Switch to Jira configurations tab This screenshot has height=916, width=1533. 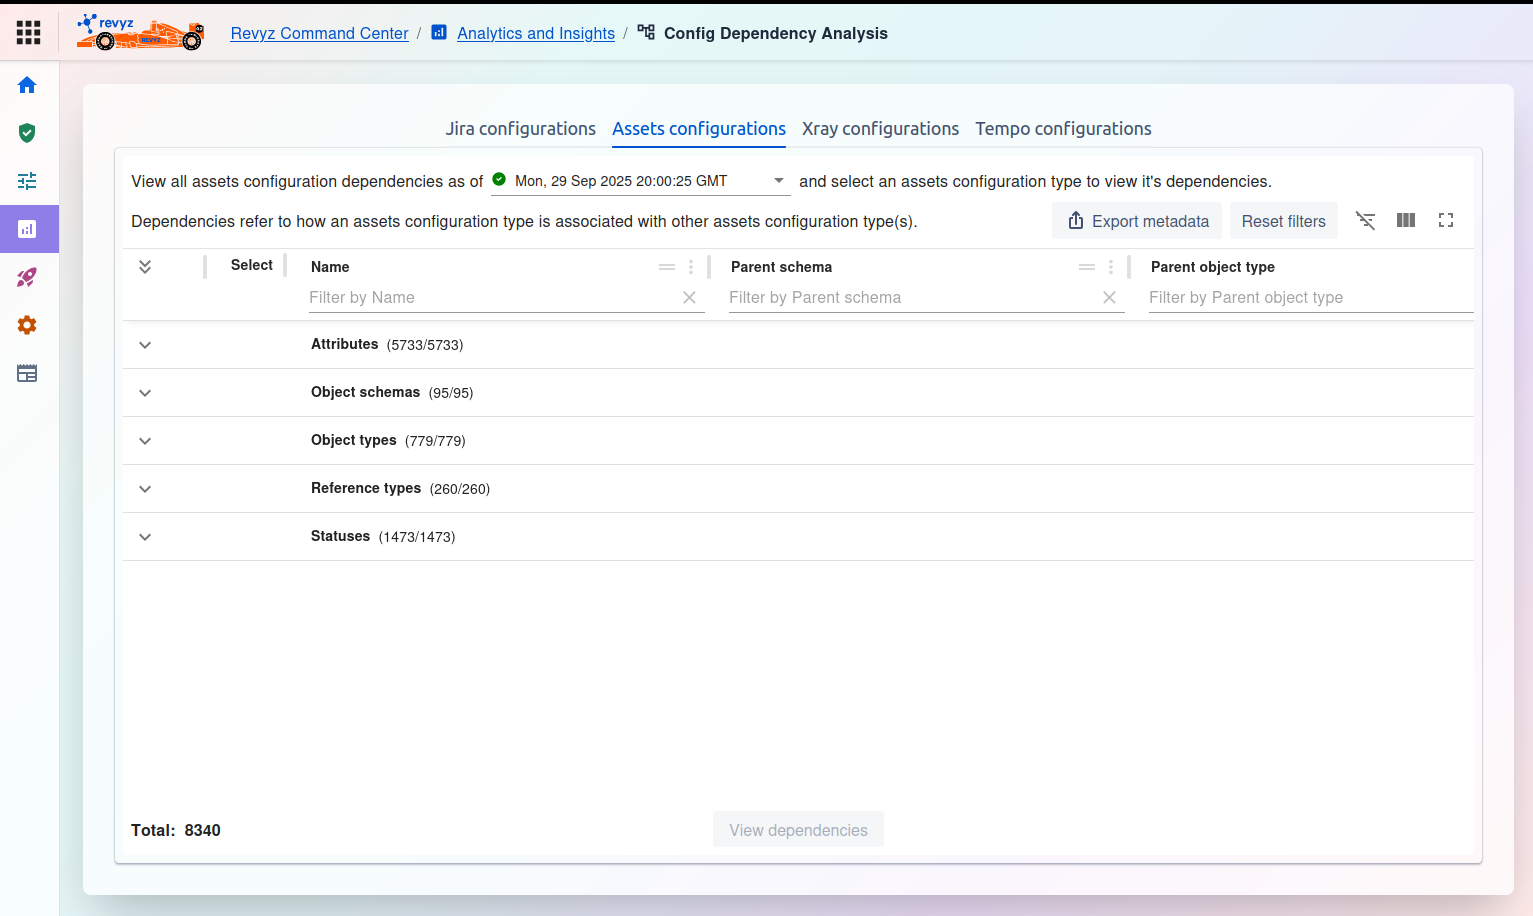point(520,129)
